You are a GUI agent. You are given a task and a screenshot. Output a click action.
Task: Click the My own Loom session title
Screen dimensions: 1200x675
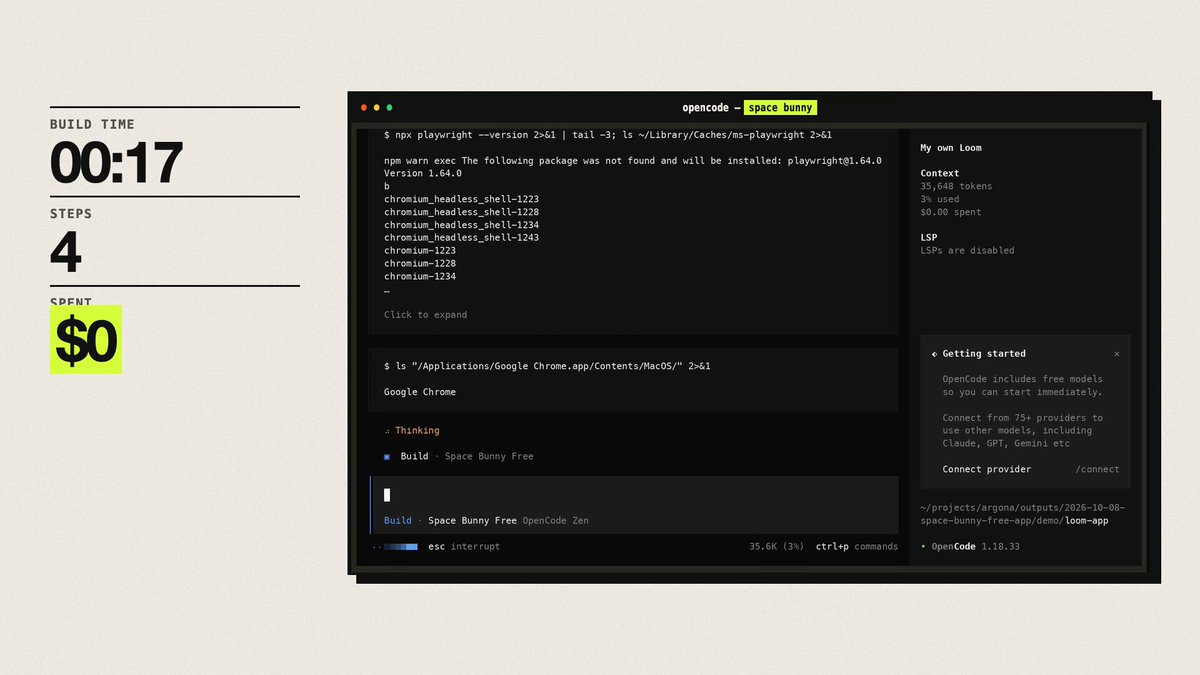coord(951,148)
